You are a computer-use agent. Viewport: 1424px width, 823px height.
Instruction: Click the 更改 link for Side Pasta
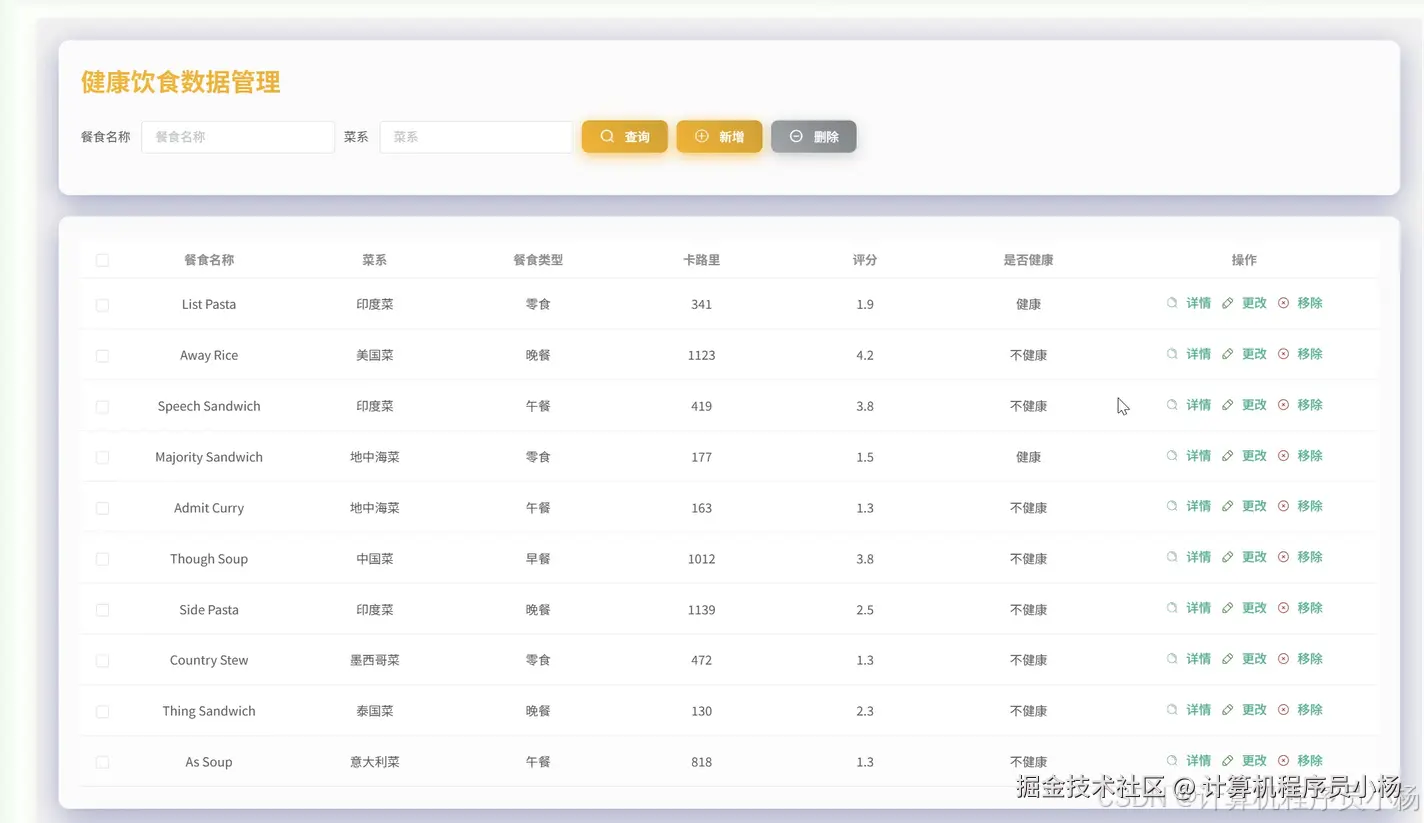[1254, 607]
